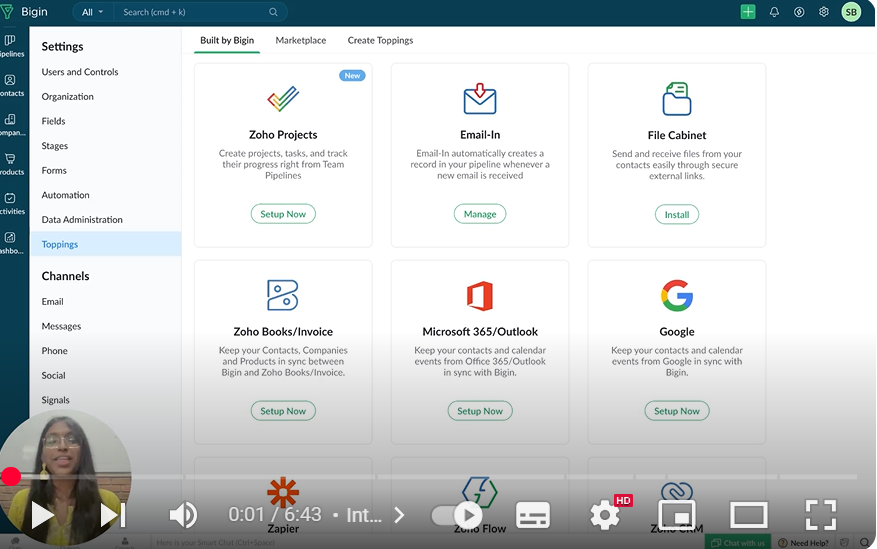Open the Dashboards module icon
Viewport: 877px width, 549px height.
10,238
